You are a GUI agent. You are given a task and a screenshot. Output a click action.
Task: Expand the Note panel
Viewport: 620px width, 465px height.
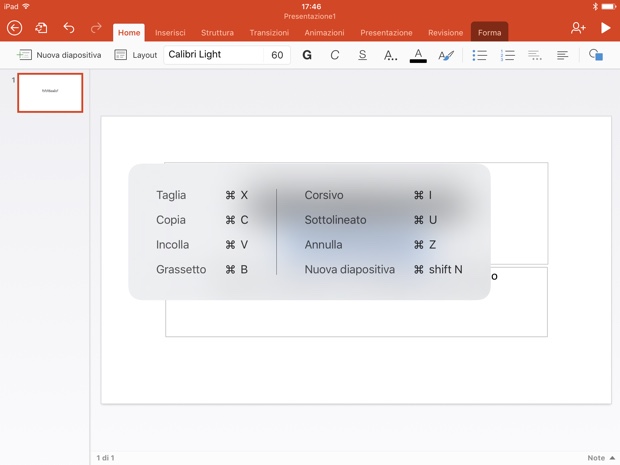tap(601, 458)
